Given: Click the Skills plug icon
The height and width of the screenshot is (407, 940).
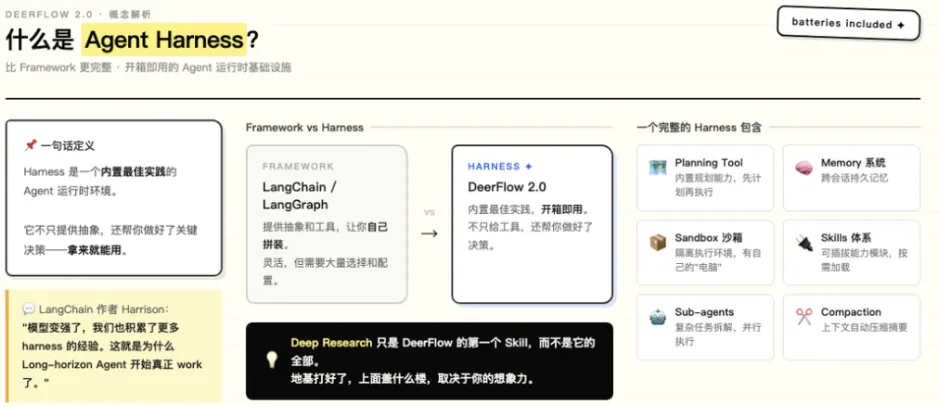Looking at the screenshot, I should (804, 243).
